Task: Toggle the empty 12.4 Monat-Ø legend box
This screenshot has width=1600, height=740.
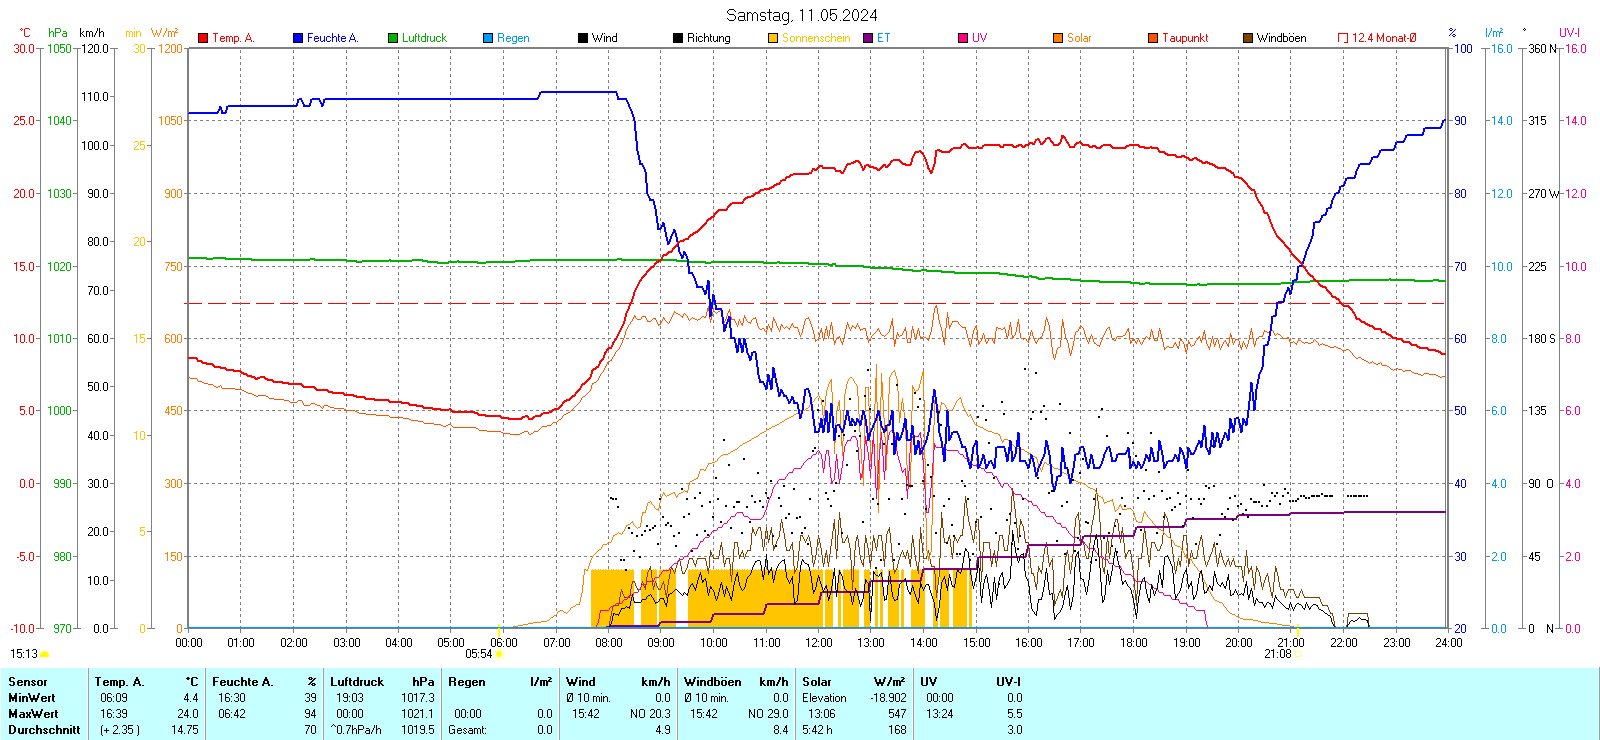Action: coord(1343,38)
